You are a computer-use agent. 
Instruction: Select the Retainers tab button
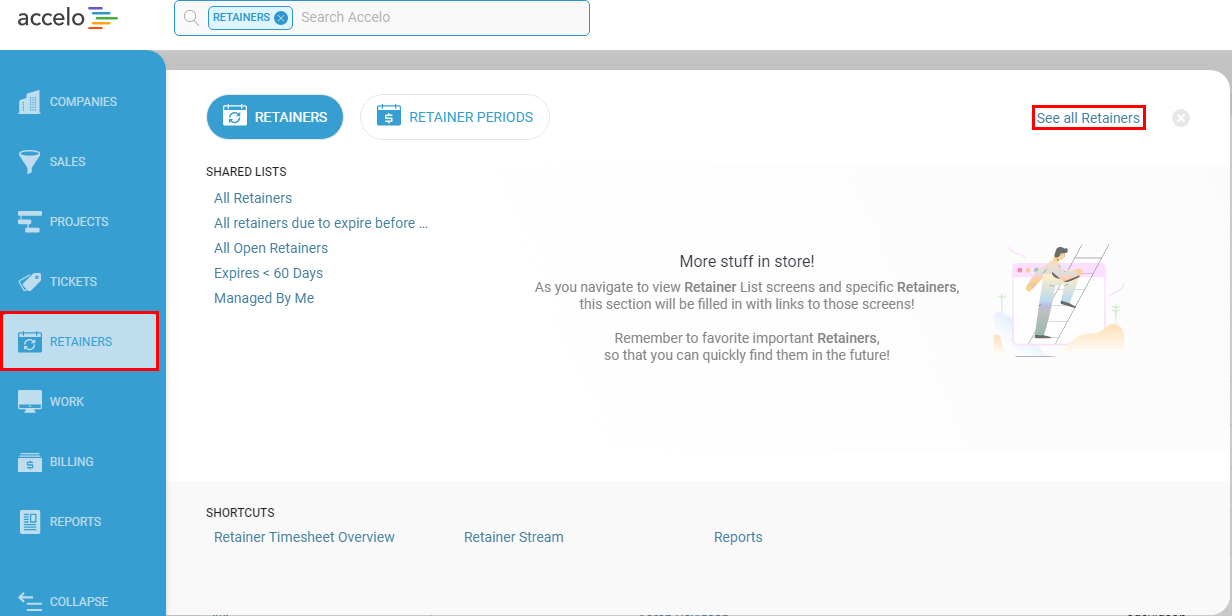[275, 117]
